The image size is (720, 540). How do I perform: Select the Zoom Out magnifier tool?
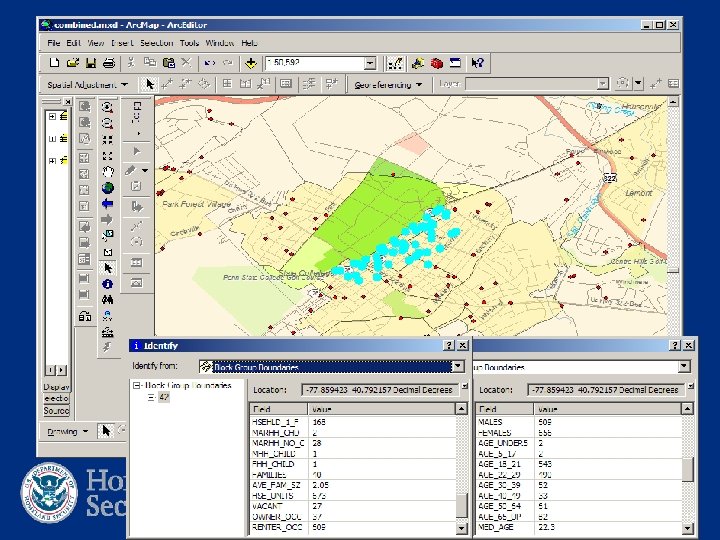(x=107, y=123)
